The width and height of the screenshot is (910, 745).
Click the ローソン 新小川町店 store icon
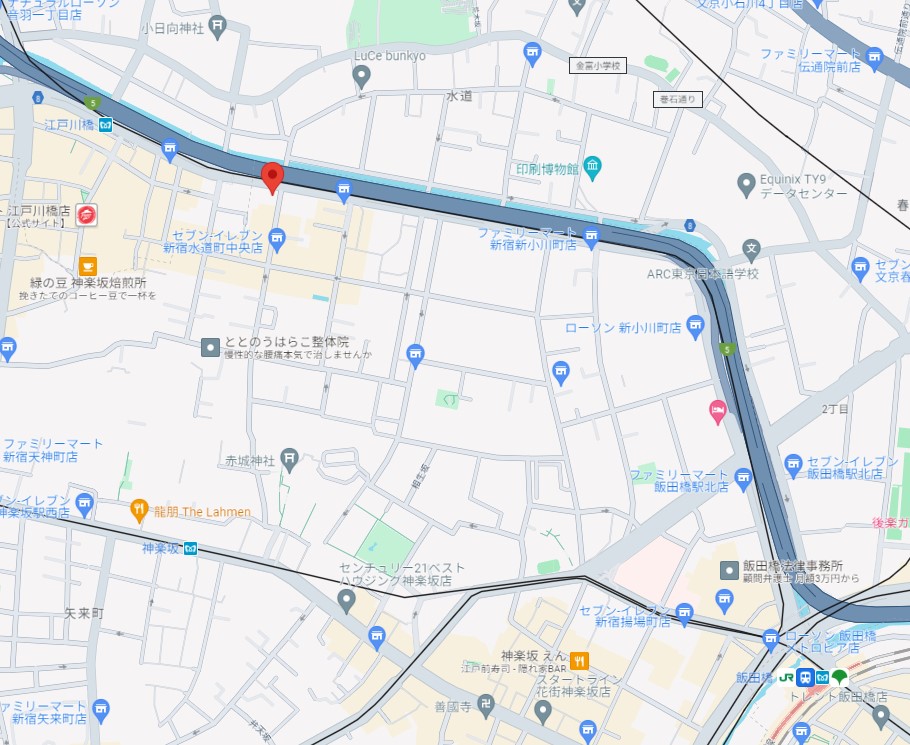click(695, 327)
